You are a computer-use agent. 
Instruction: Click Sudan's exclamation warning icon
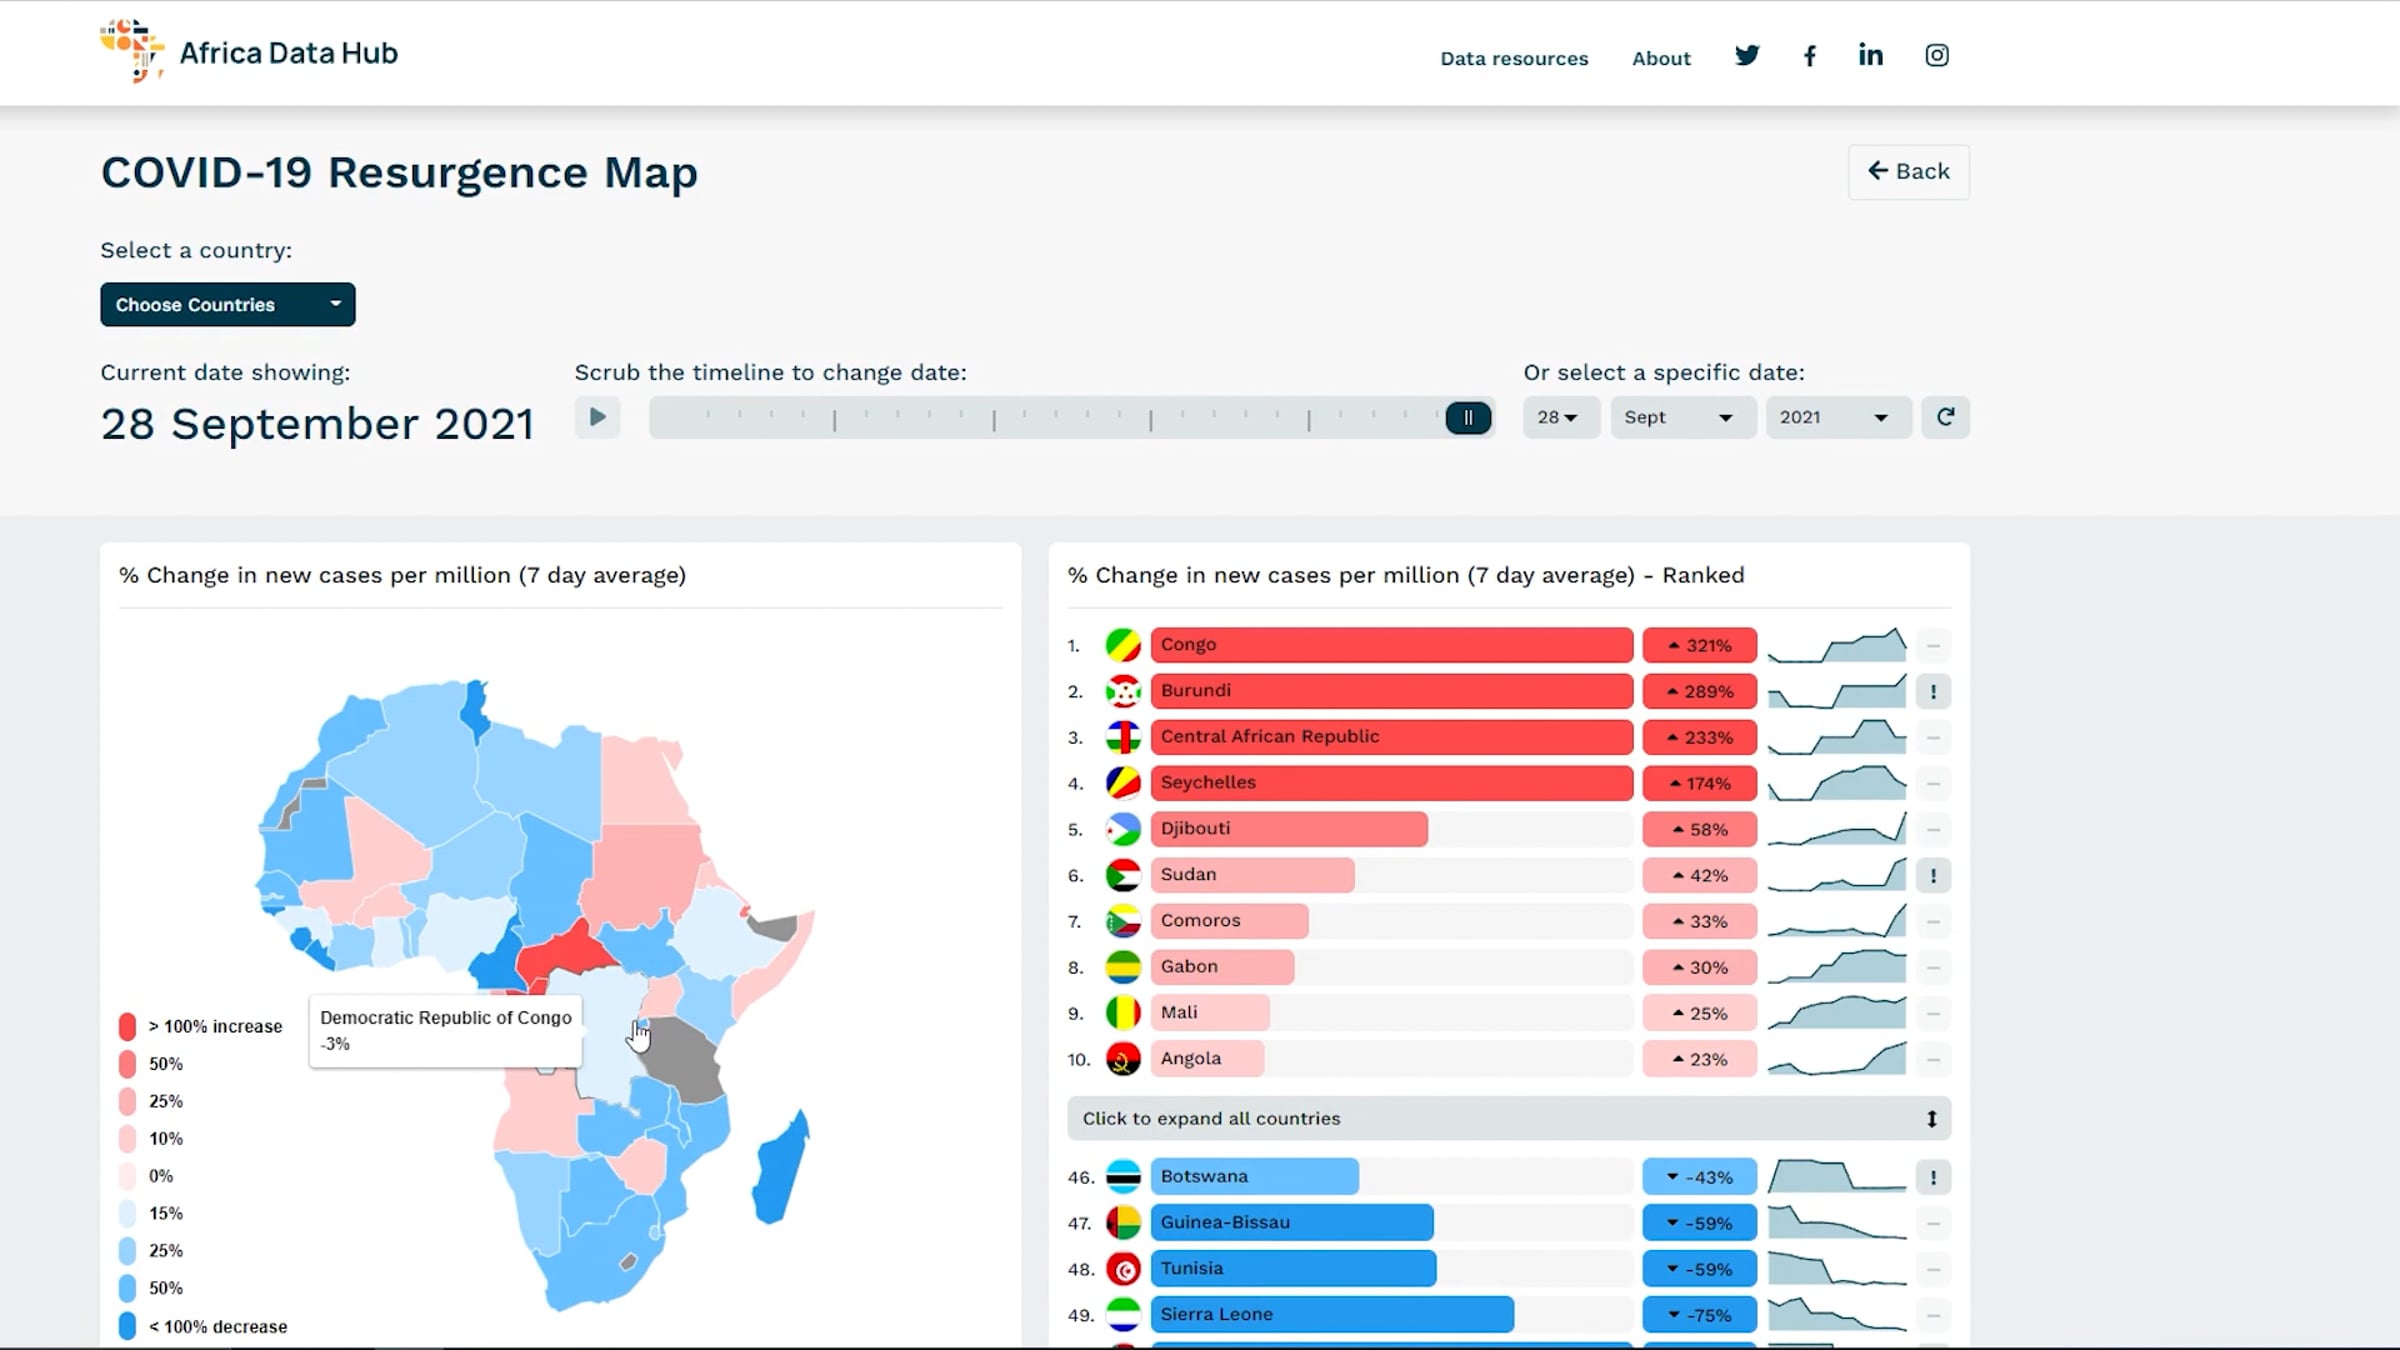point(1933,875)
